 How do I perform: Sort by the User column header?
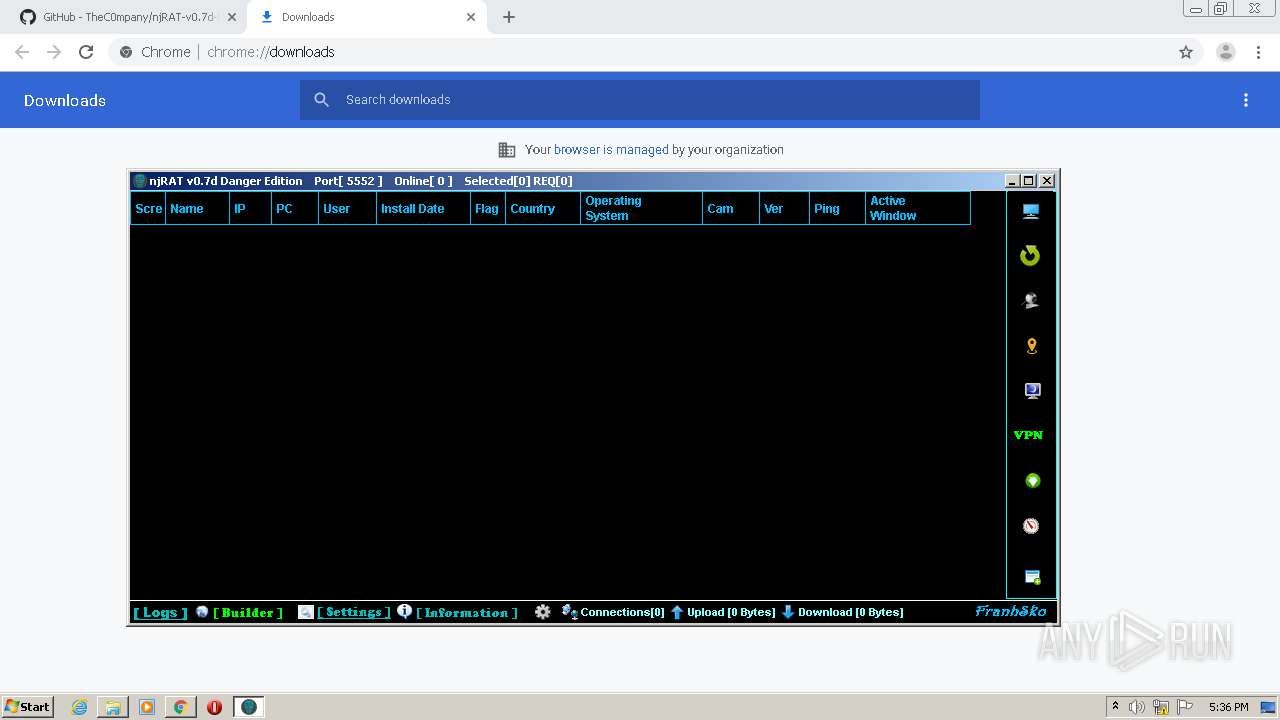[347, 208]
